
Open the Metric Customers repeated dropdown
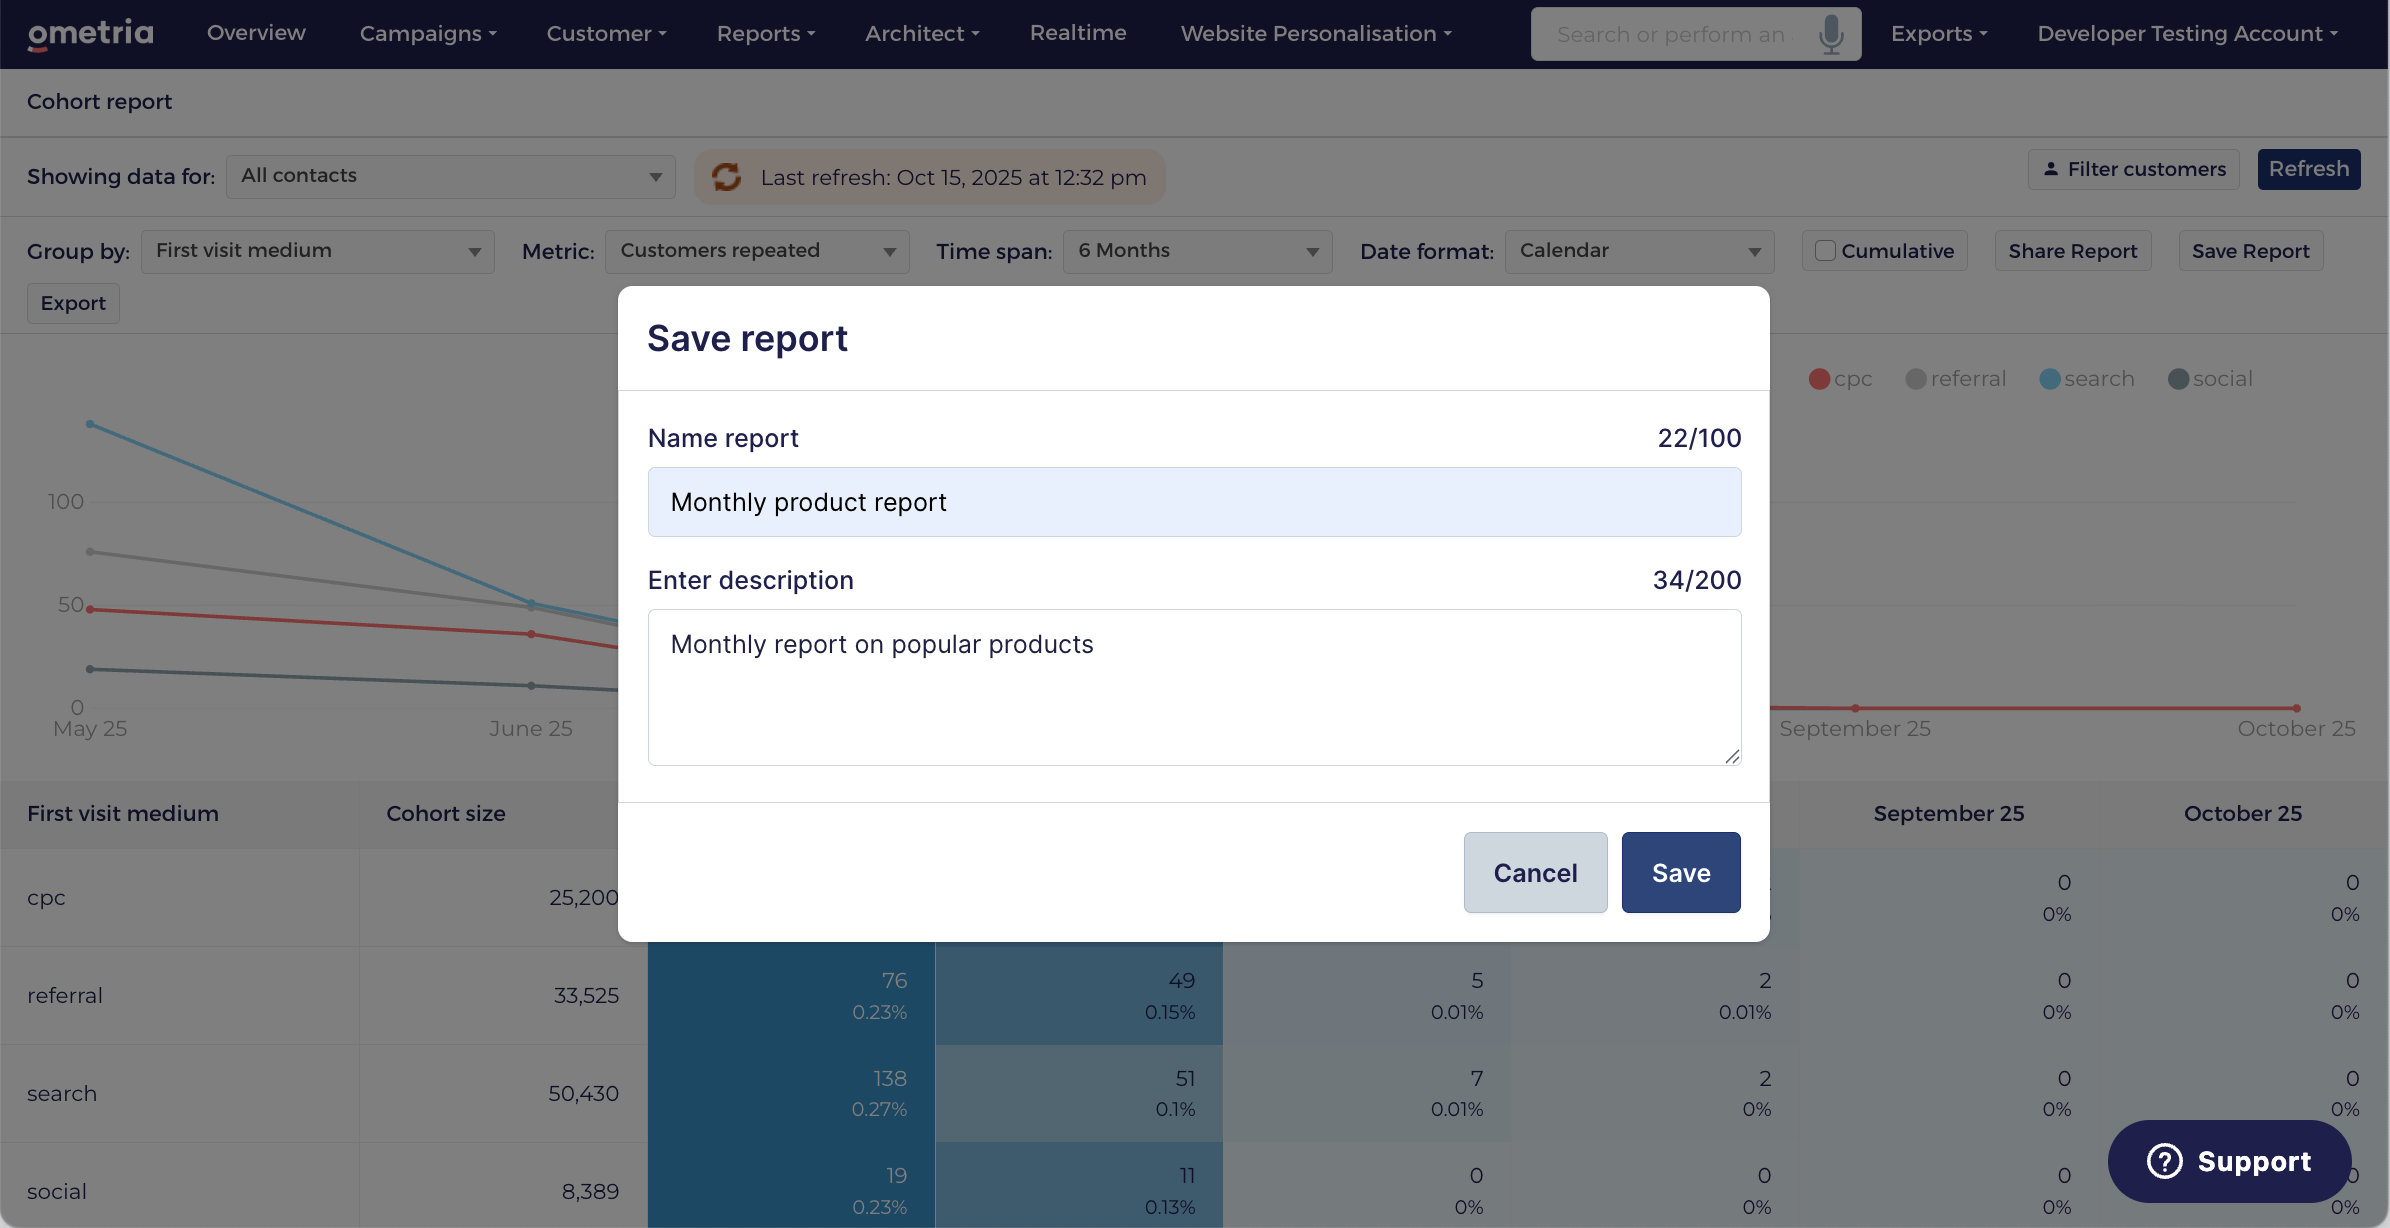tap(757, 251)
